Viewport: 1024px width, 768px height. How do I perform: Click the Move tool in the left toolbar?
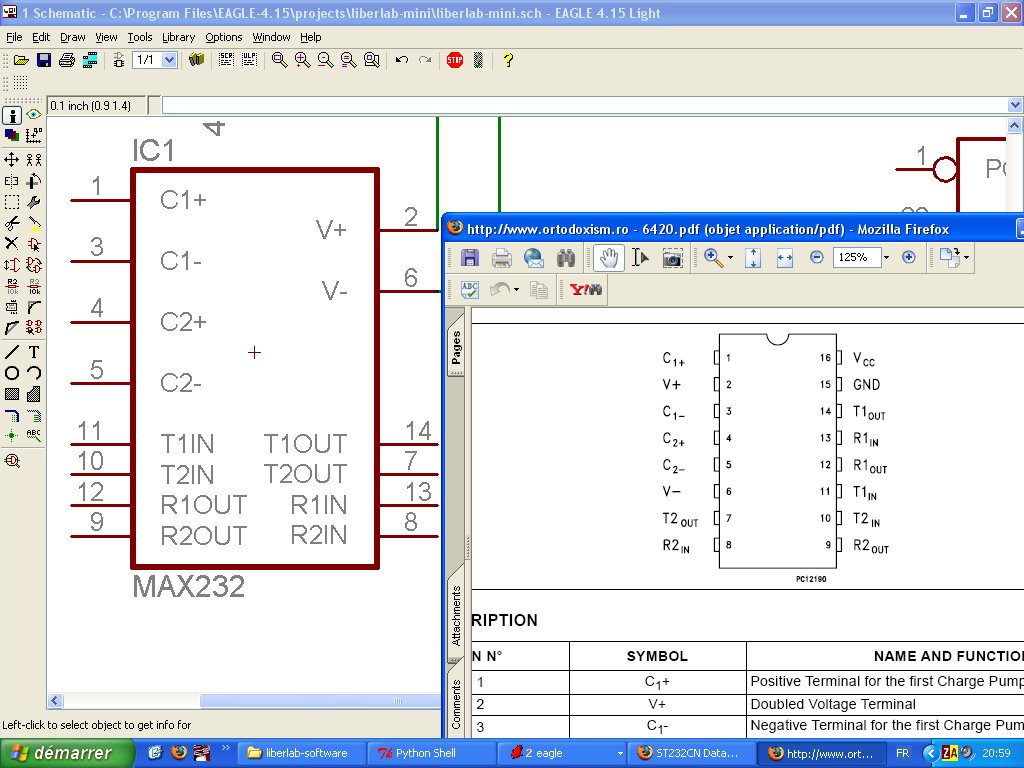pos(12,159)
